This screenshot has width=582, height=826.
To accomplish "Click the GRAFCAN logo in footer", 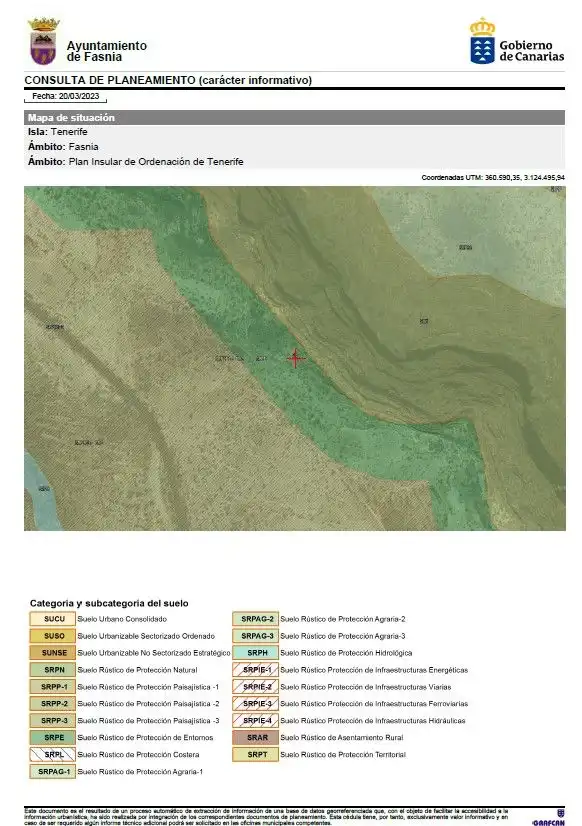I will [549, 818].
